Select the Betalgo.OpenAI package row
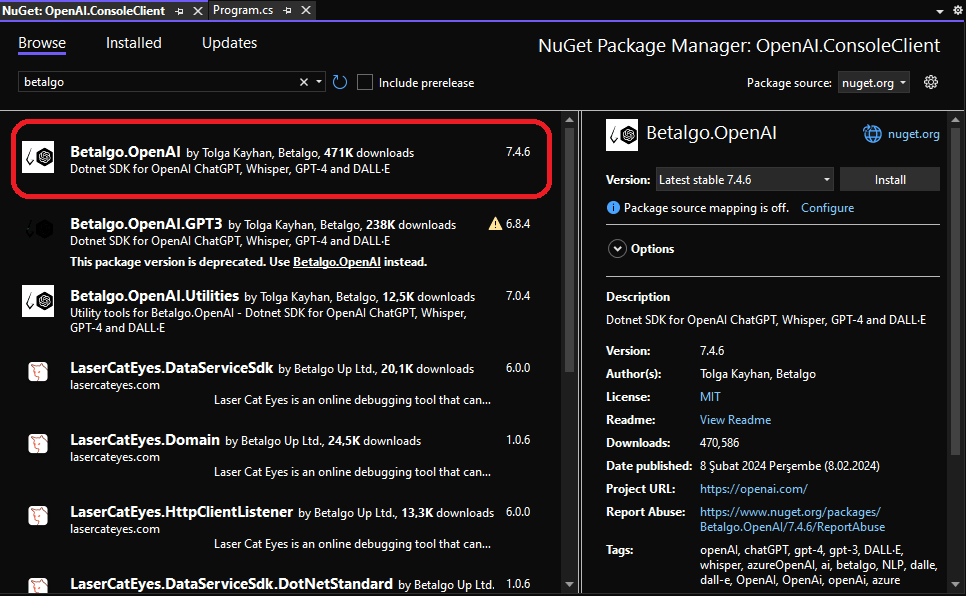This screenshot has width=966, height=596. tap(281, 159)
